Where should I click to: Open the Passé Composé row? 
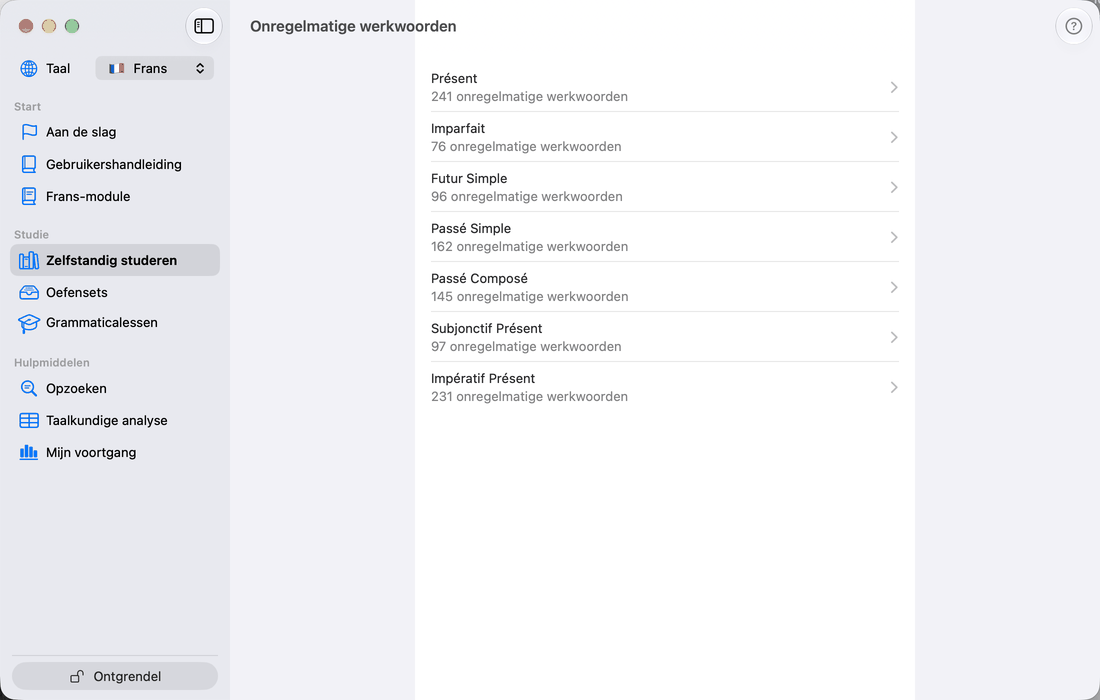tap(664, 287)
